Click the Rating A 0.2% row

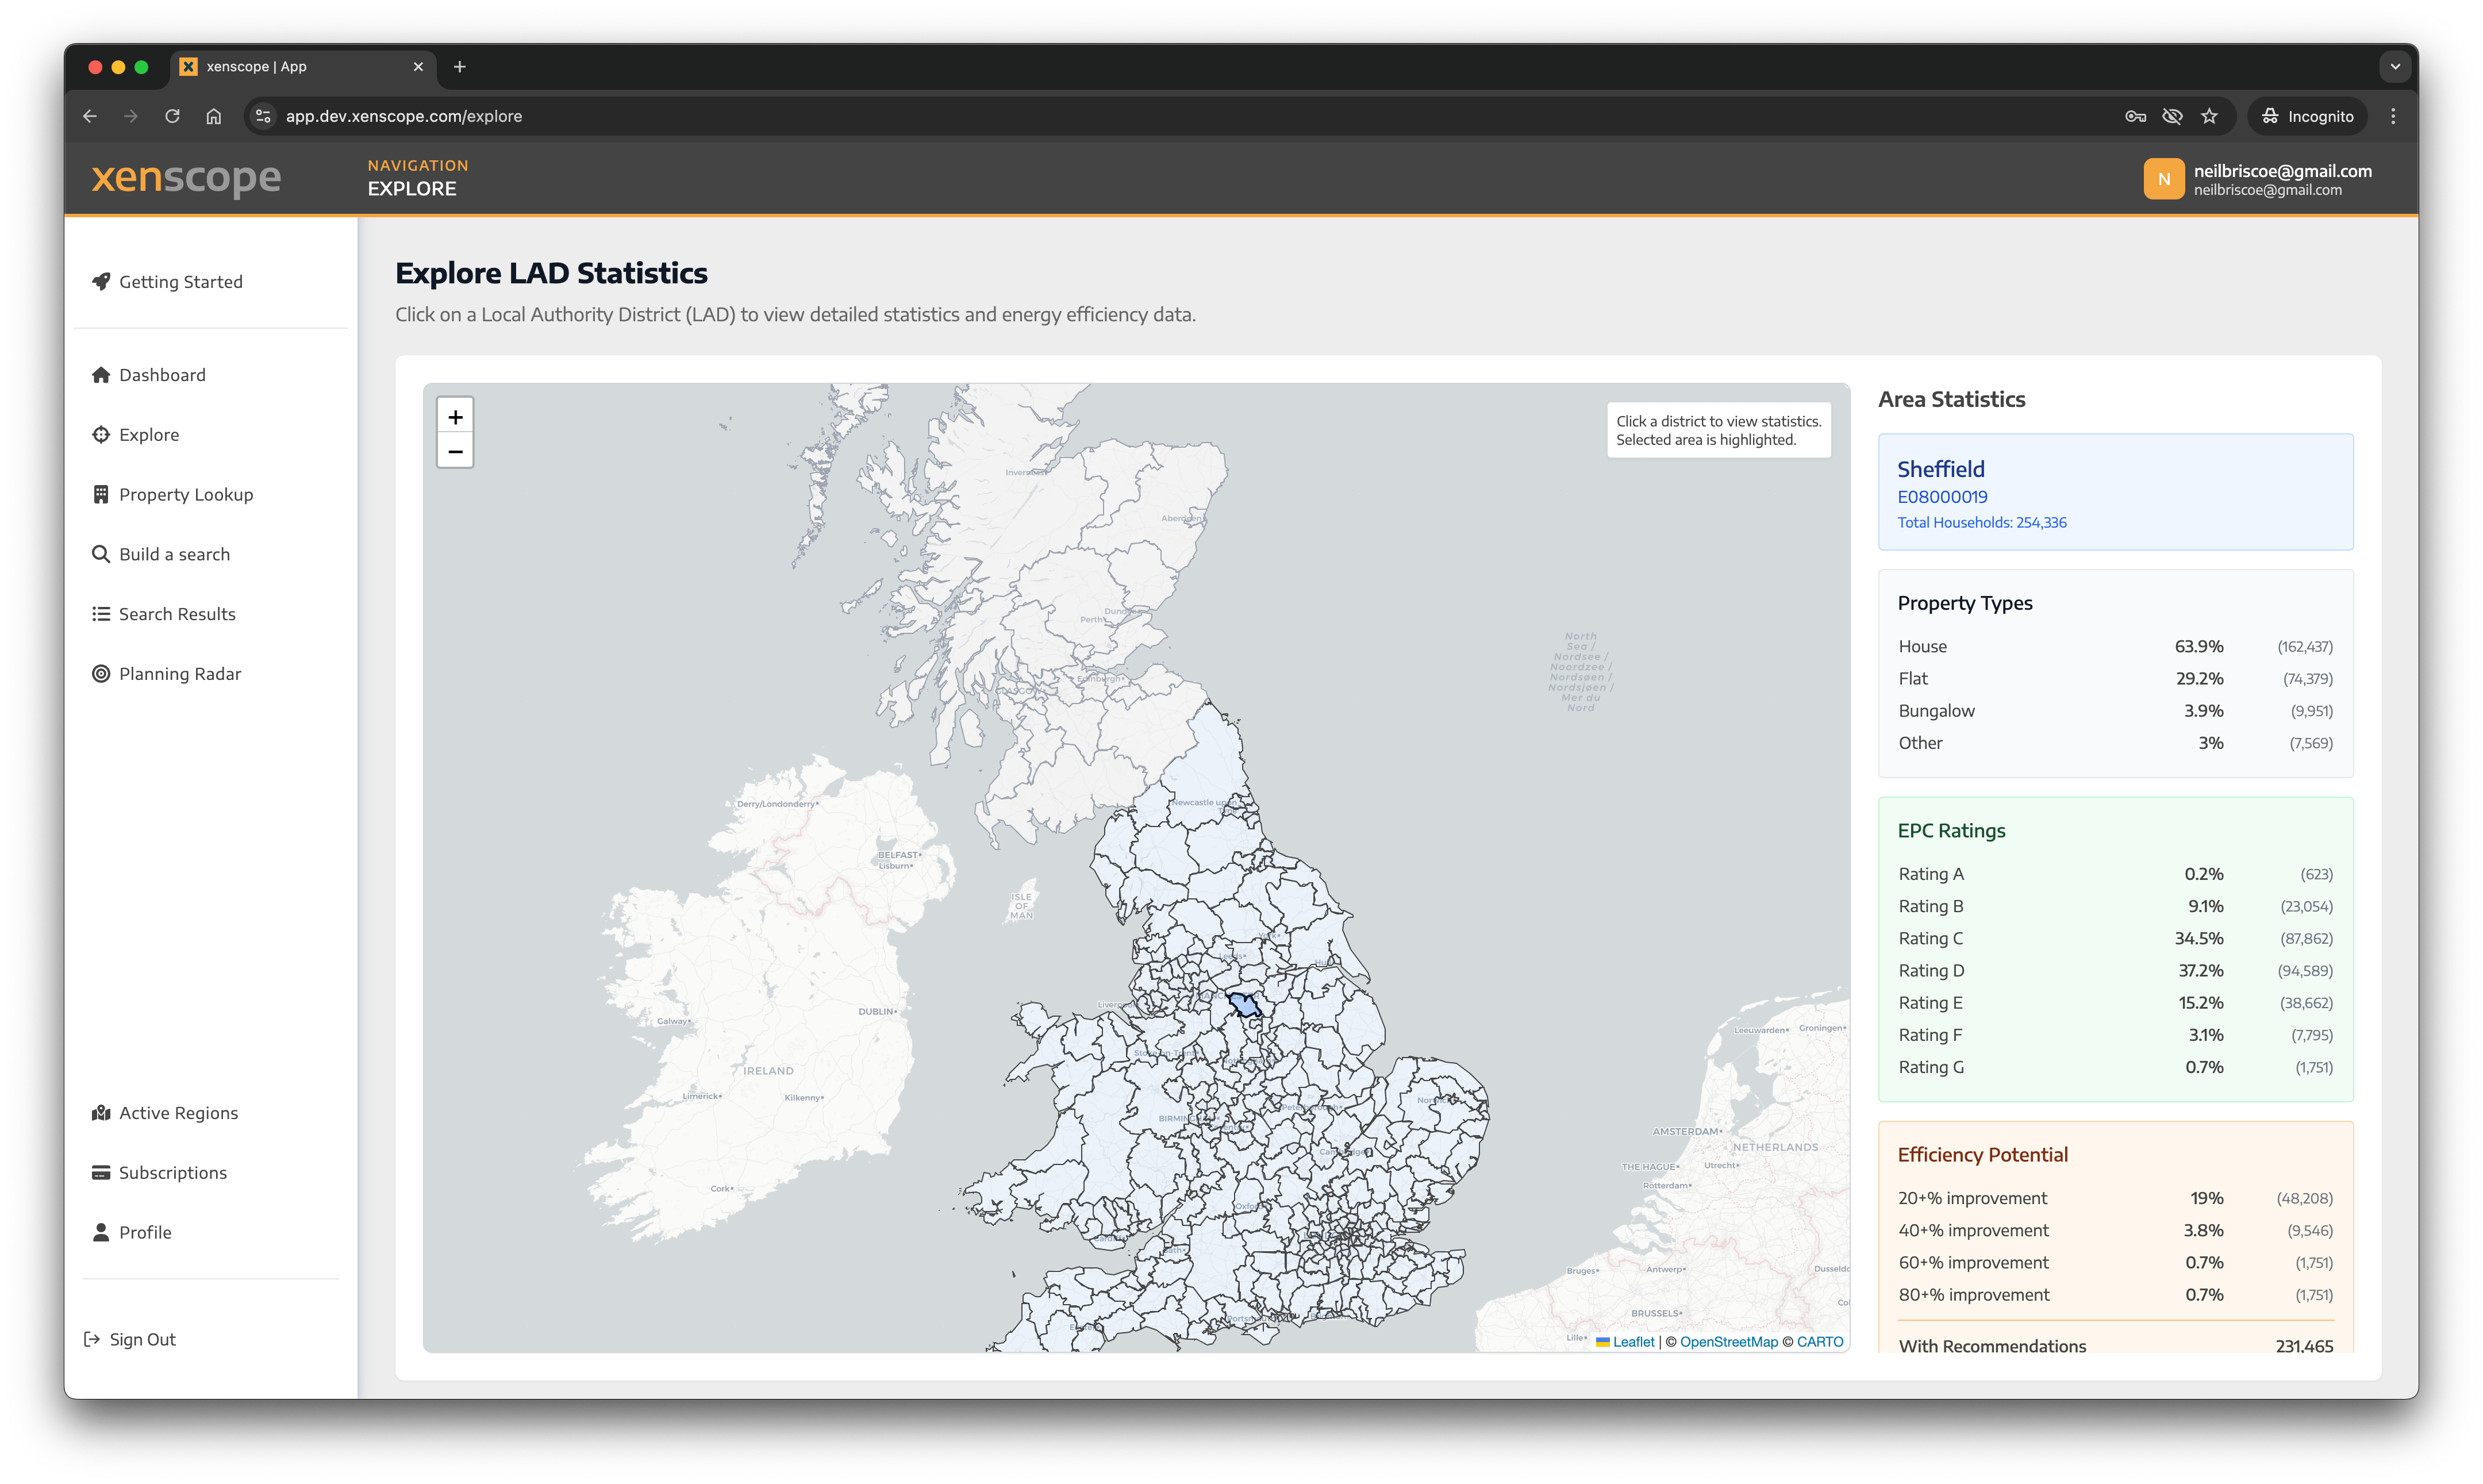(2115, 874)
